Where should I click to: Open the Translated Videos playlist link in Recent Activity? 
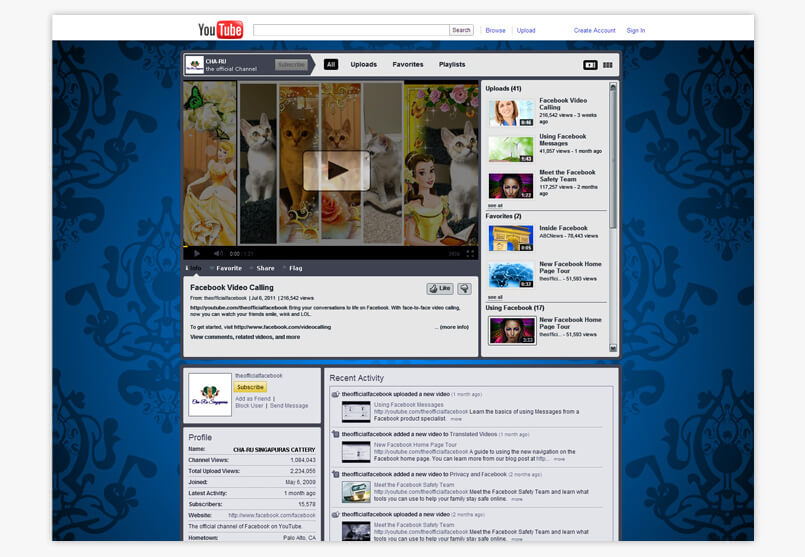pyautogui.click(x=473, y=434)
